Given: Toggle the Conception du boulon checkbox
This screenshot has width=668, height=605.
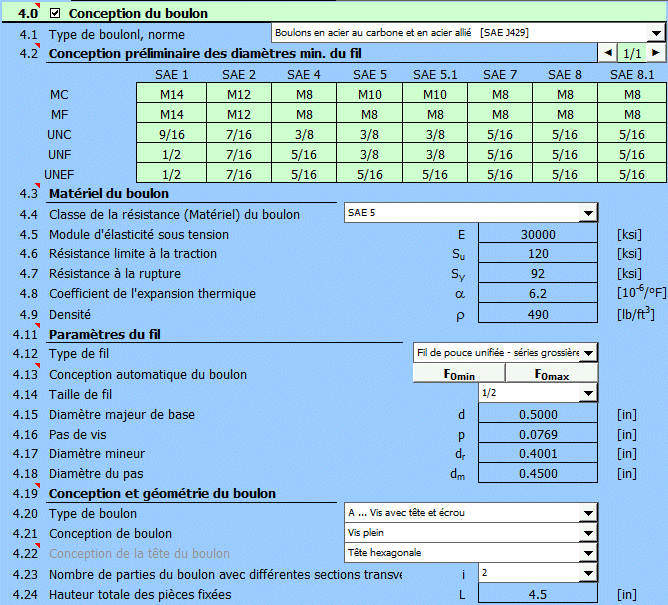Looking at the screenshot, I should click(x=55, y=13).
